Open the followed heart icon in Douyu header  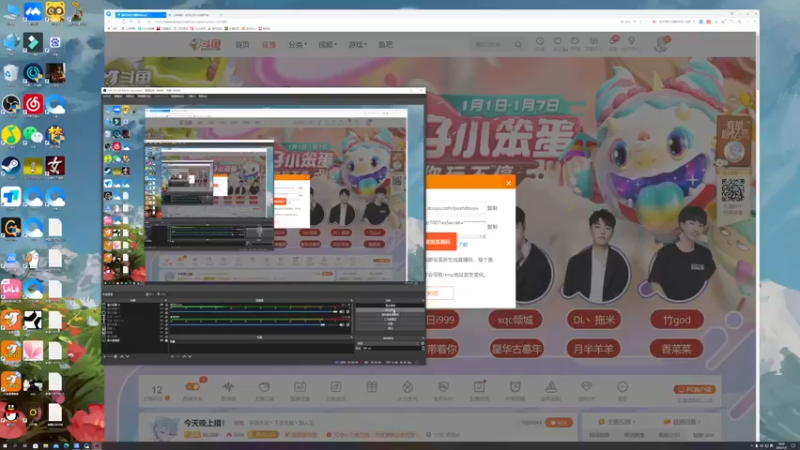tap(558, 41)
